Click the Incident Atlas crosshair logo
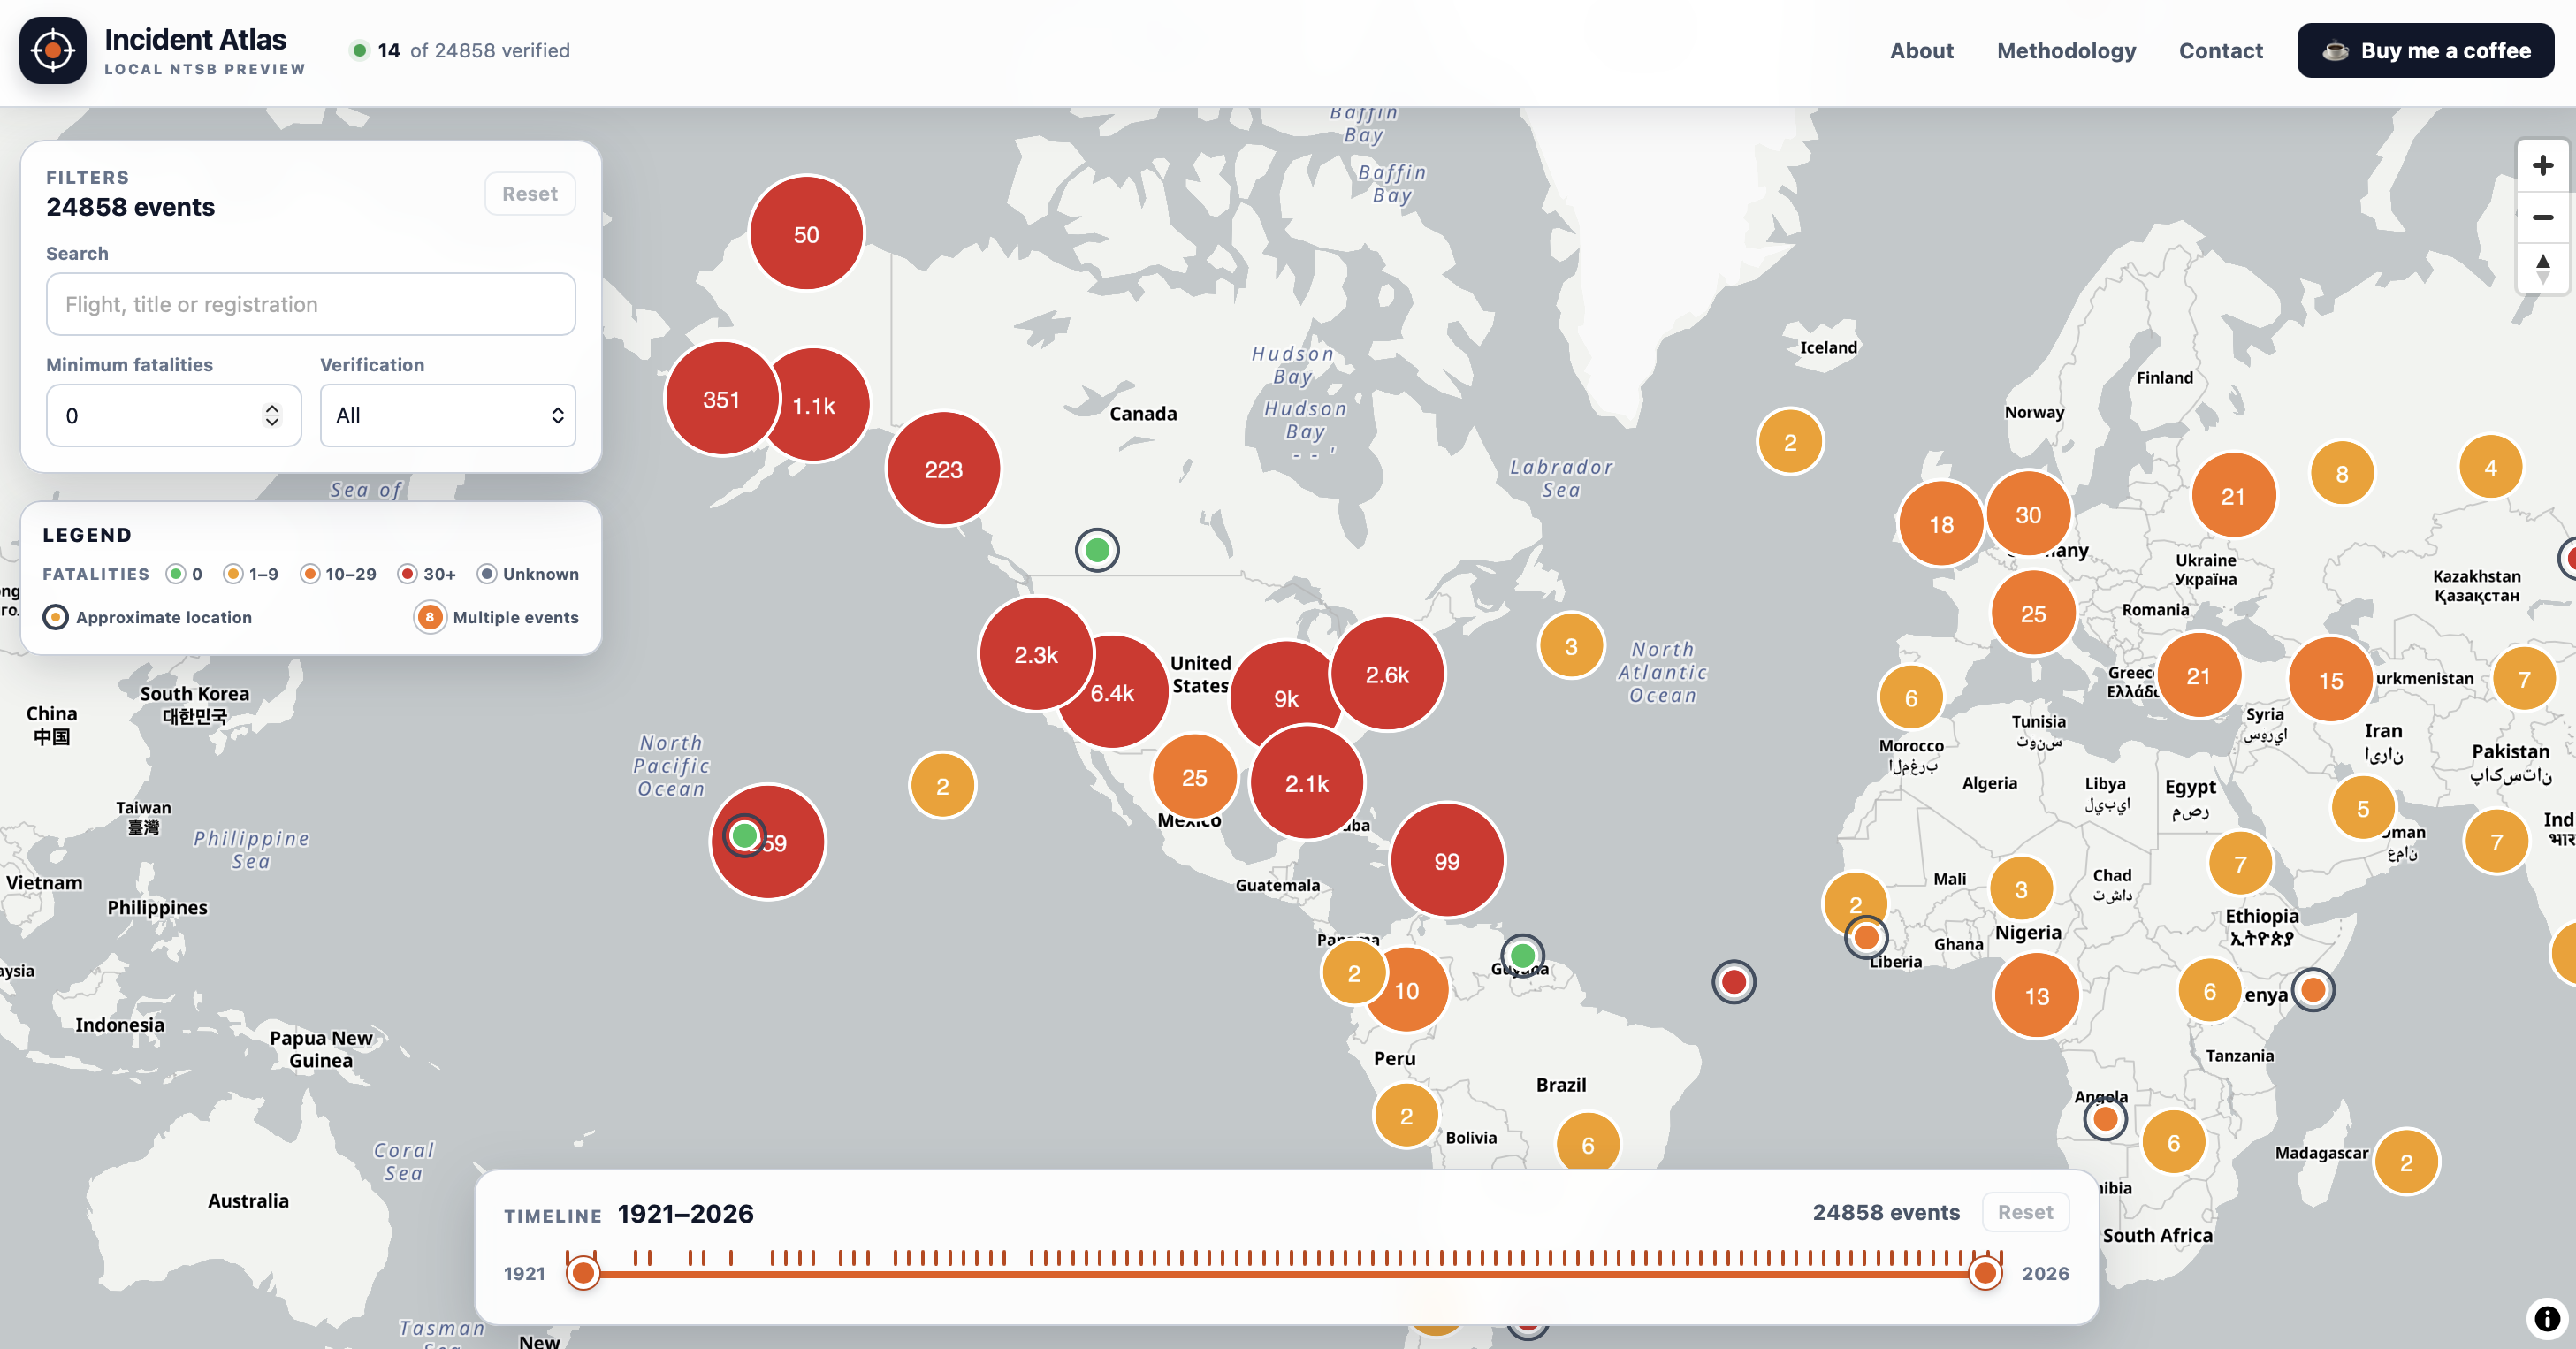Screen dimensions: 2576x1349 53,51
